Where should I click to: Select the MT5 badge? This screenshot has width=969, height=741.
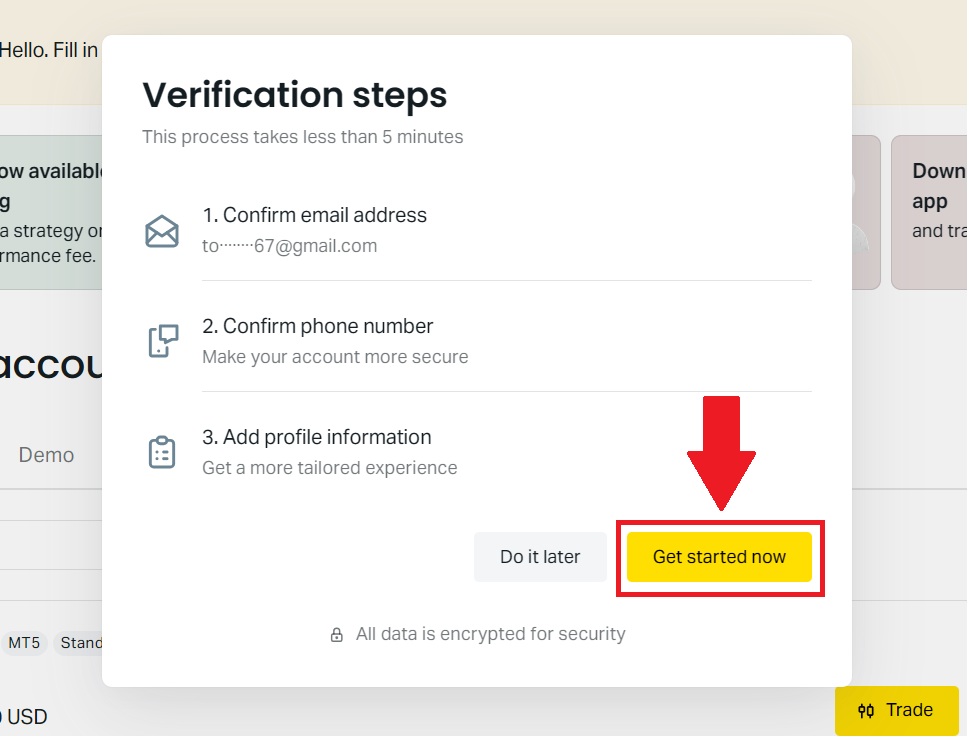(x=24, y=643)
